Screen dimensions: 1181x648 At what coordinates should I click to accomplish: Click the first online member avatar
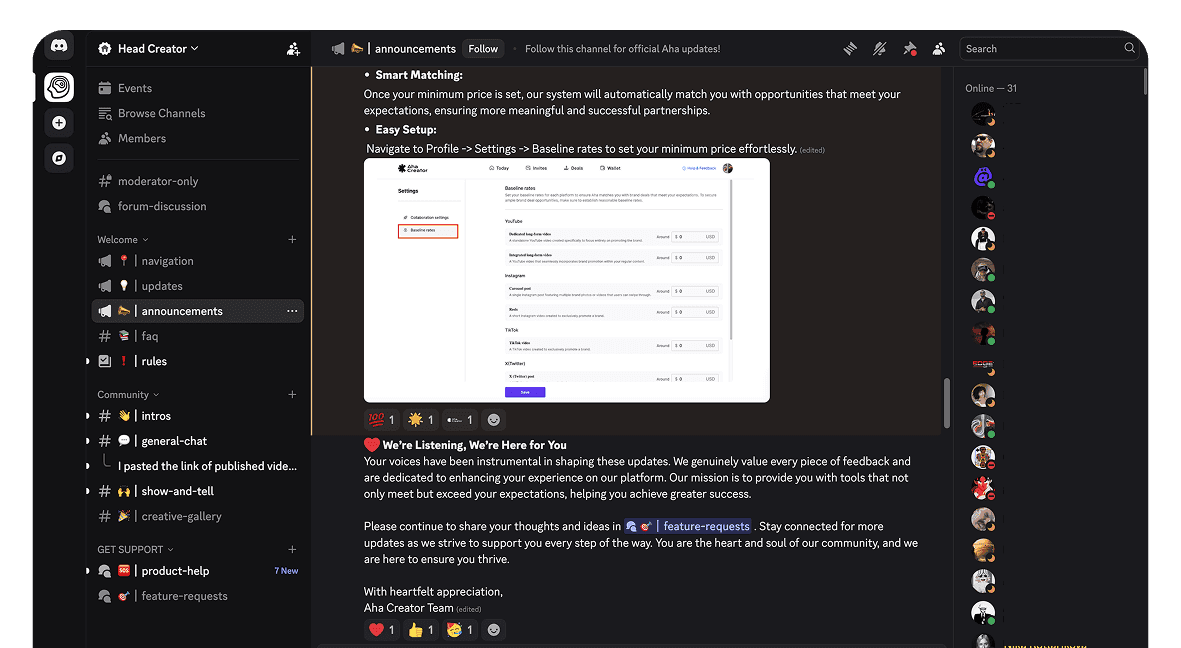pyautogui.click(x=982, y=115)
